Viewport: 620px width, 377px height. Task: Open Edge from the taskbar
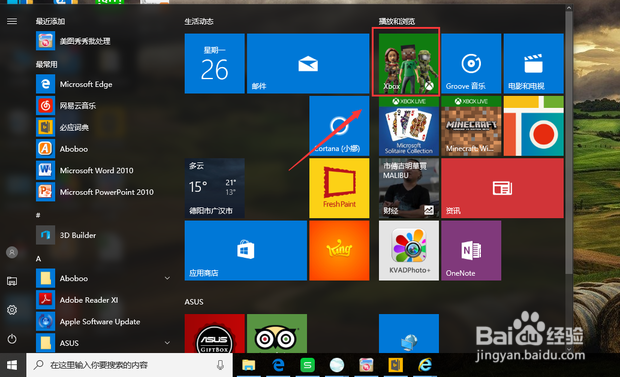click(x=278, y=365)
